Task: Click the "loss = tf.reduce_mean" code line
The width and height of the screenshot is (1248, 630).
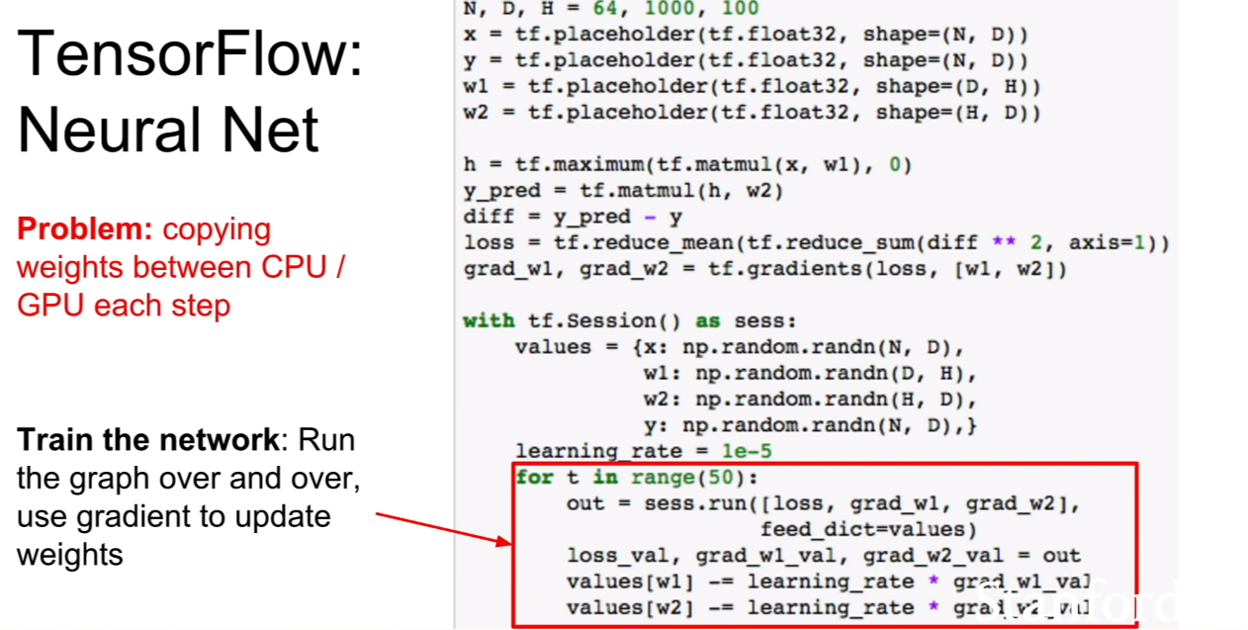Action: 817,243
